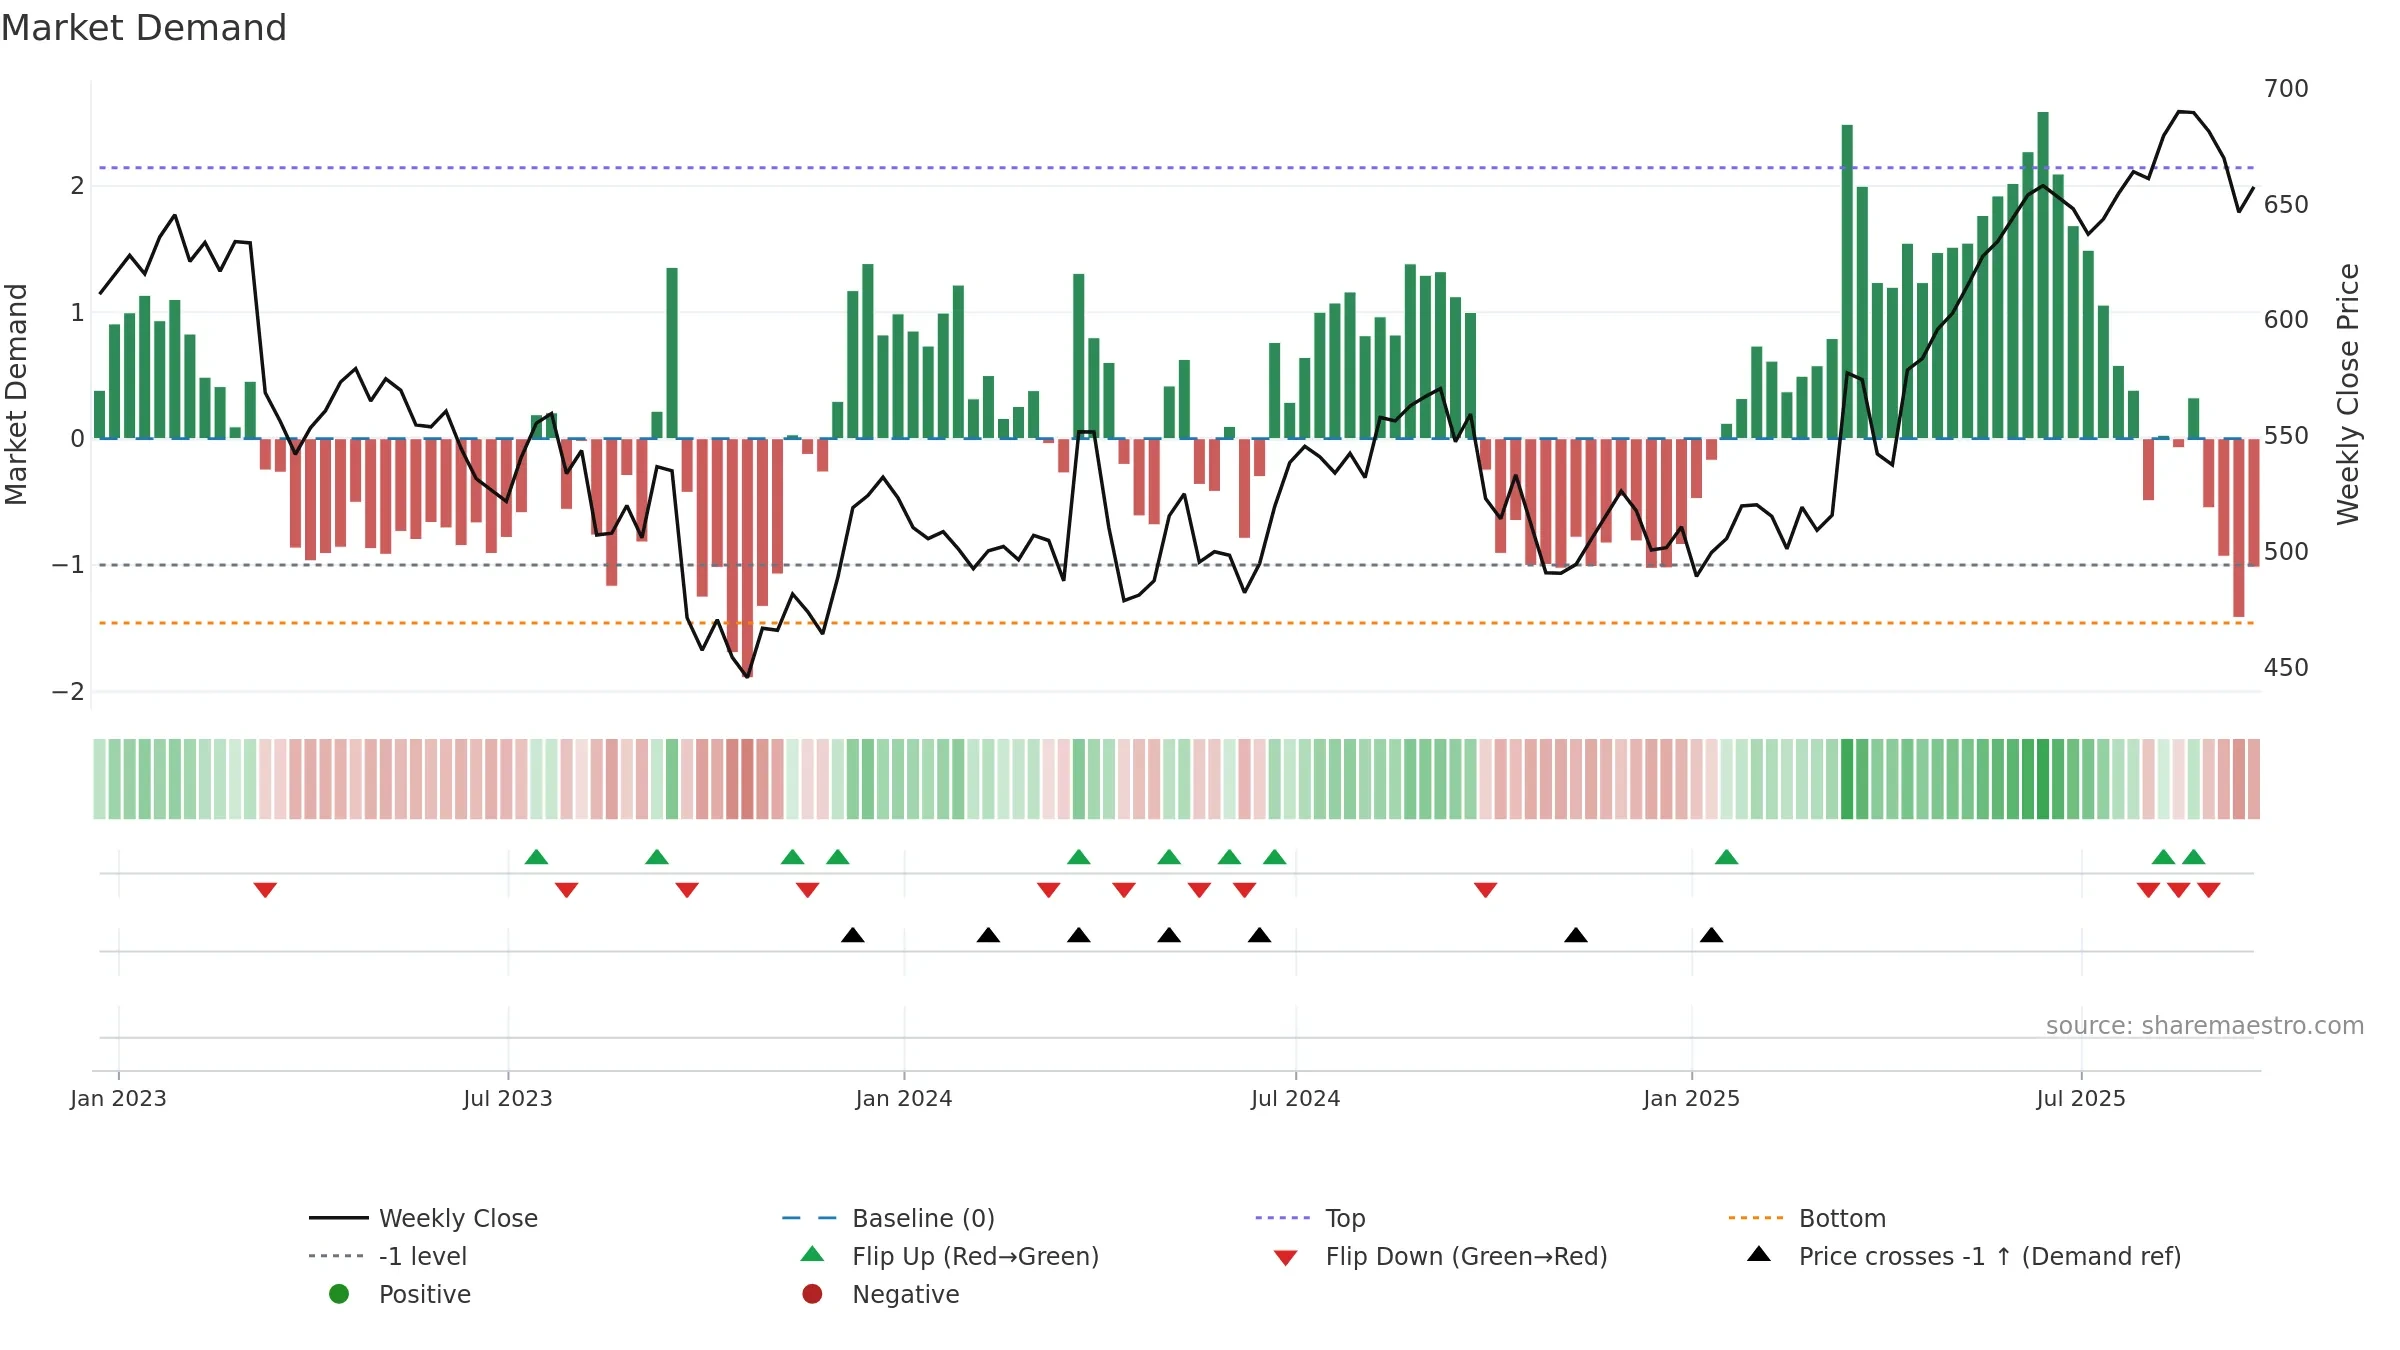The width and height of the screenshot is (2400, 1350).
Task: Click the Baseline (0) legend entry
Action: point(888,1218)
